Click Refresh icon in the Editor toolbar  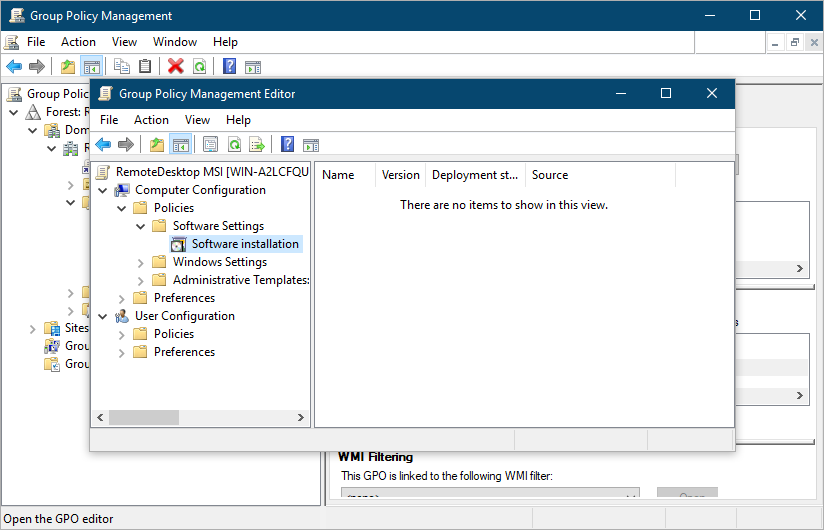(234, 144)
